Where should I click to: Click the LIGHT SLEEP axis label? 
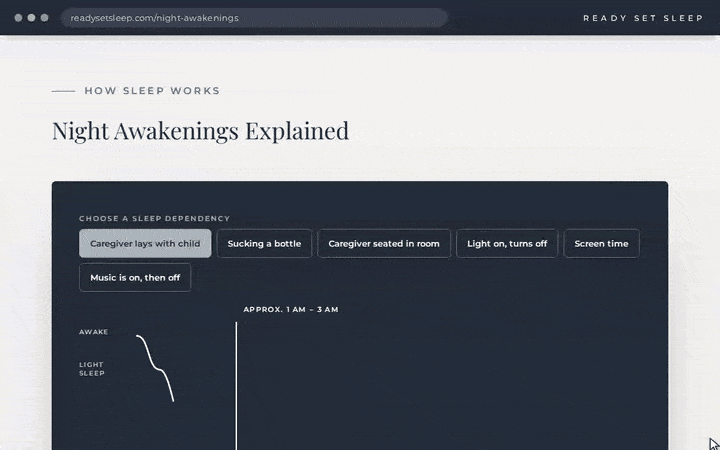coord(92,369)
